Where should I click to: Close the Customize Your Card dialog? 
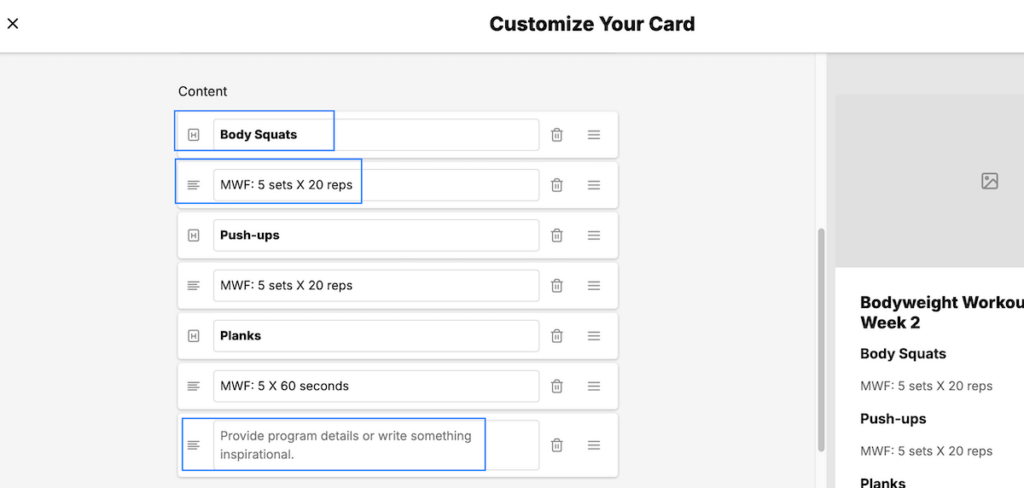(x=13, y=24)
